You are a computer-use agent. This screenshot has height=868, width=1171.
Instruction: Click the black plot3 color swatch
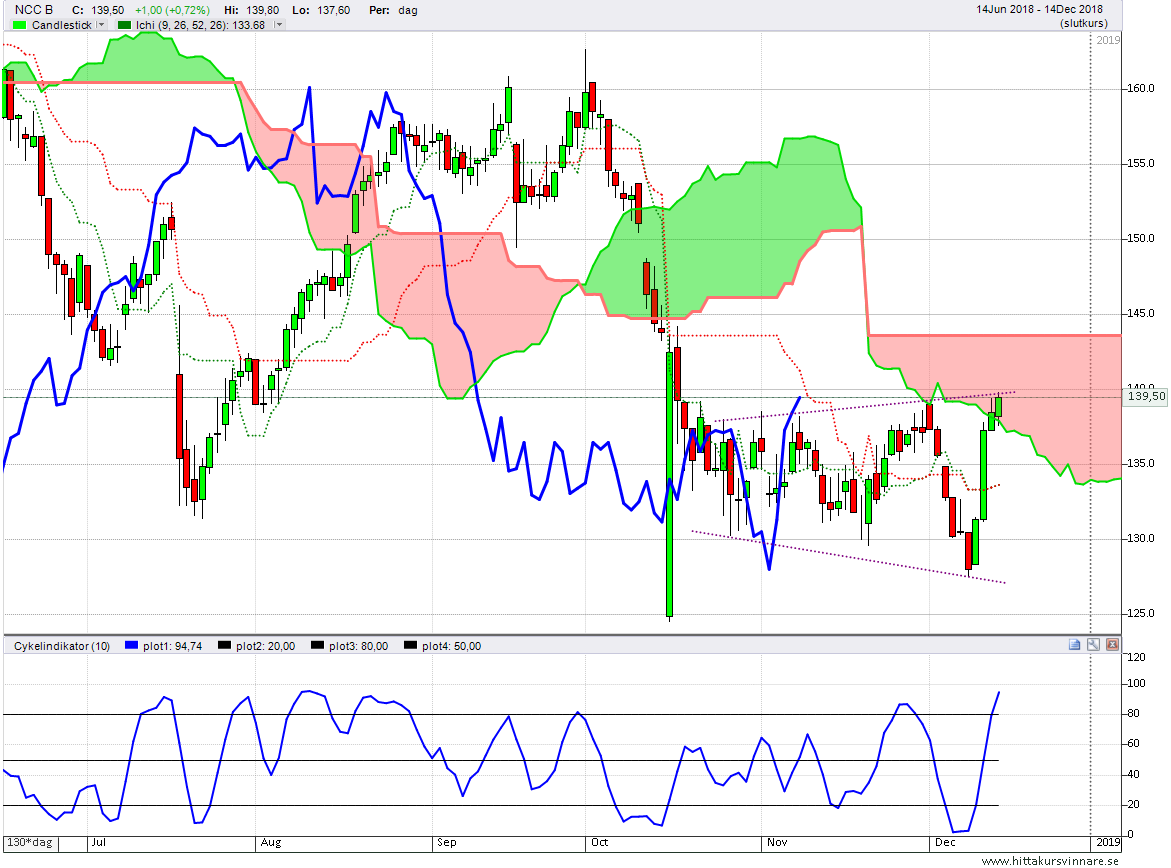(x=317, y=645)
